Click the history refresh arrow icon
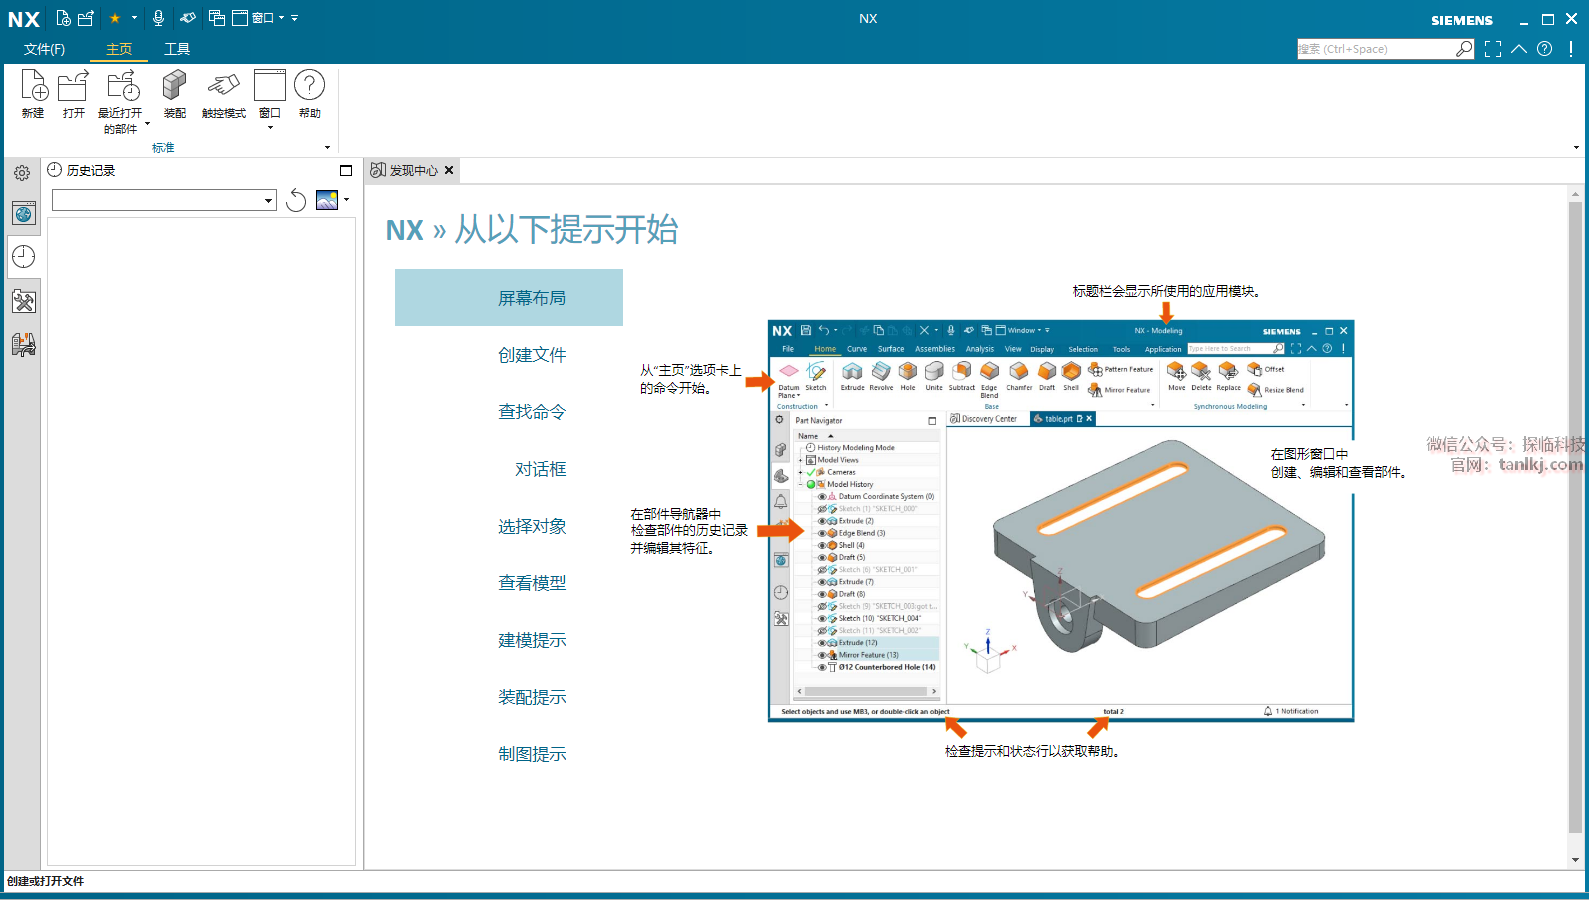 tap(296, 201)
